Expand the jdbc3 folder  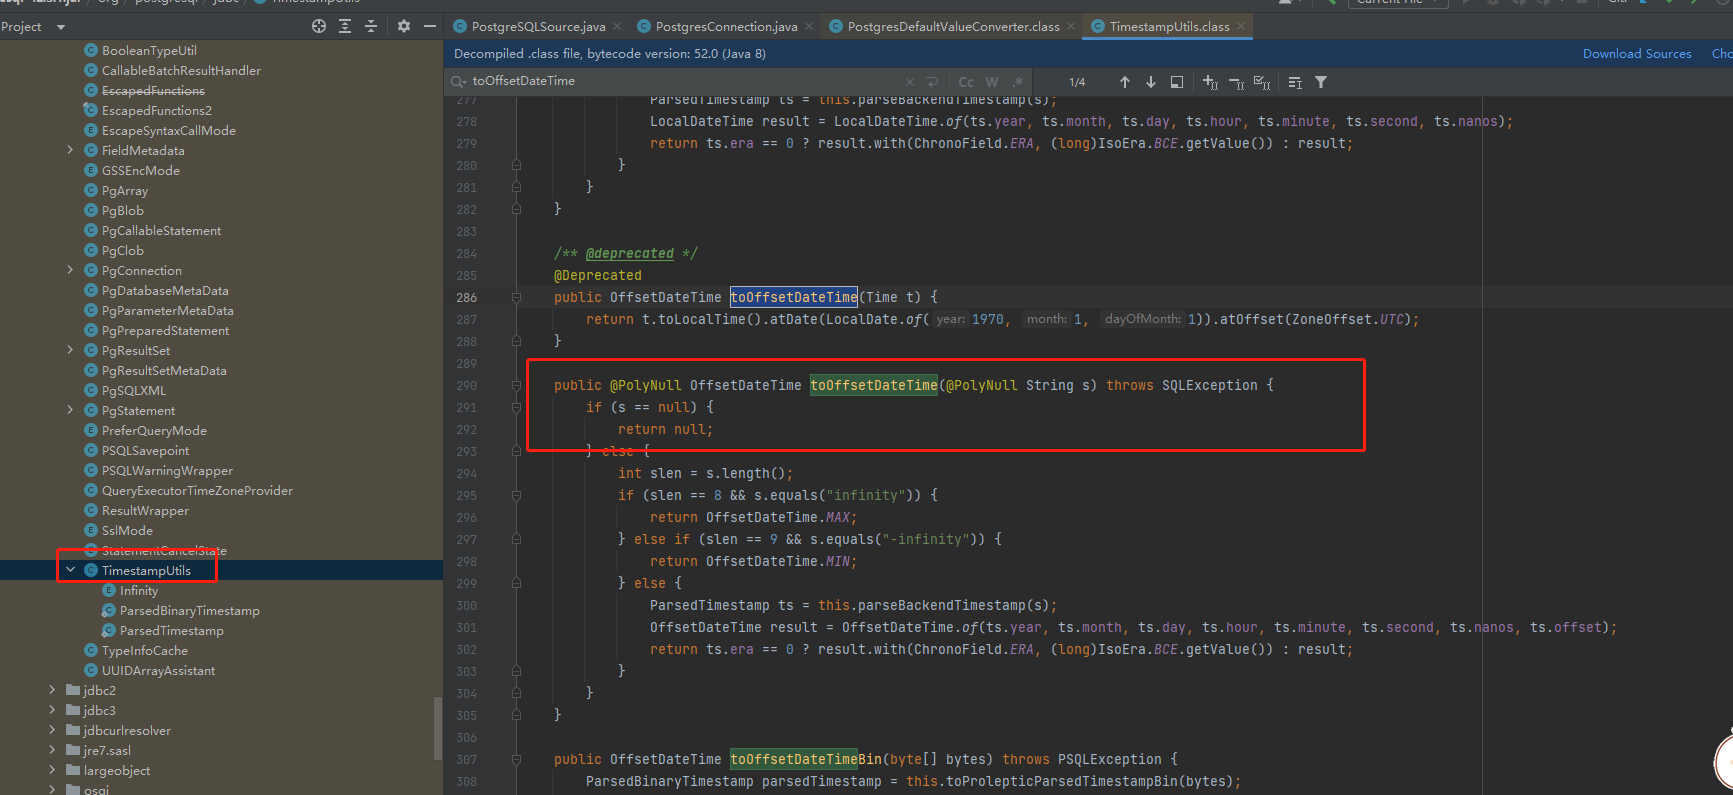pos(52,710)
